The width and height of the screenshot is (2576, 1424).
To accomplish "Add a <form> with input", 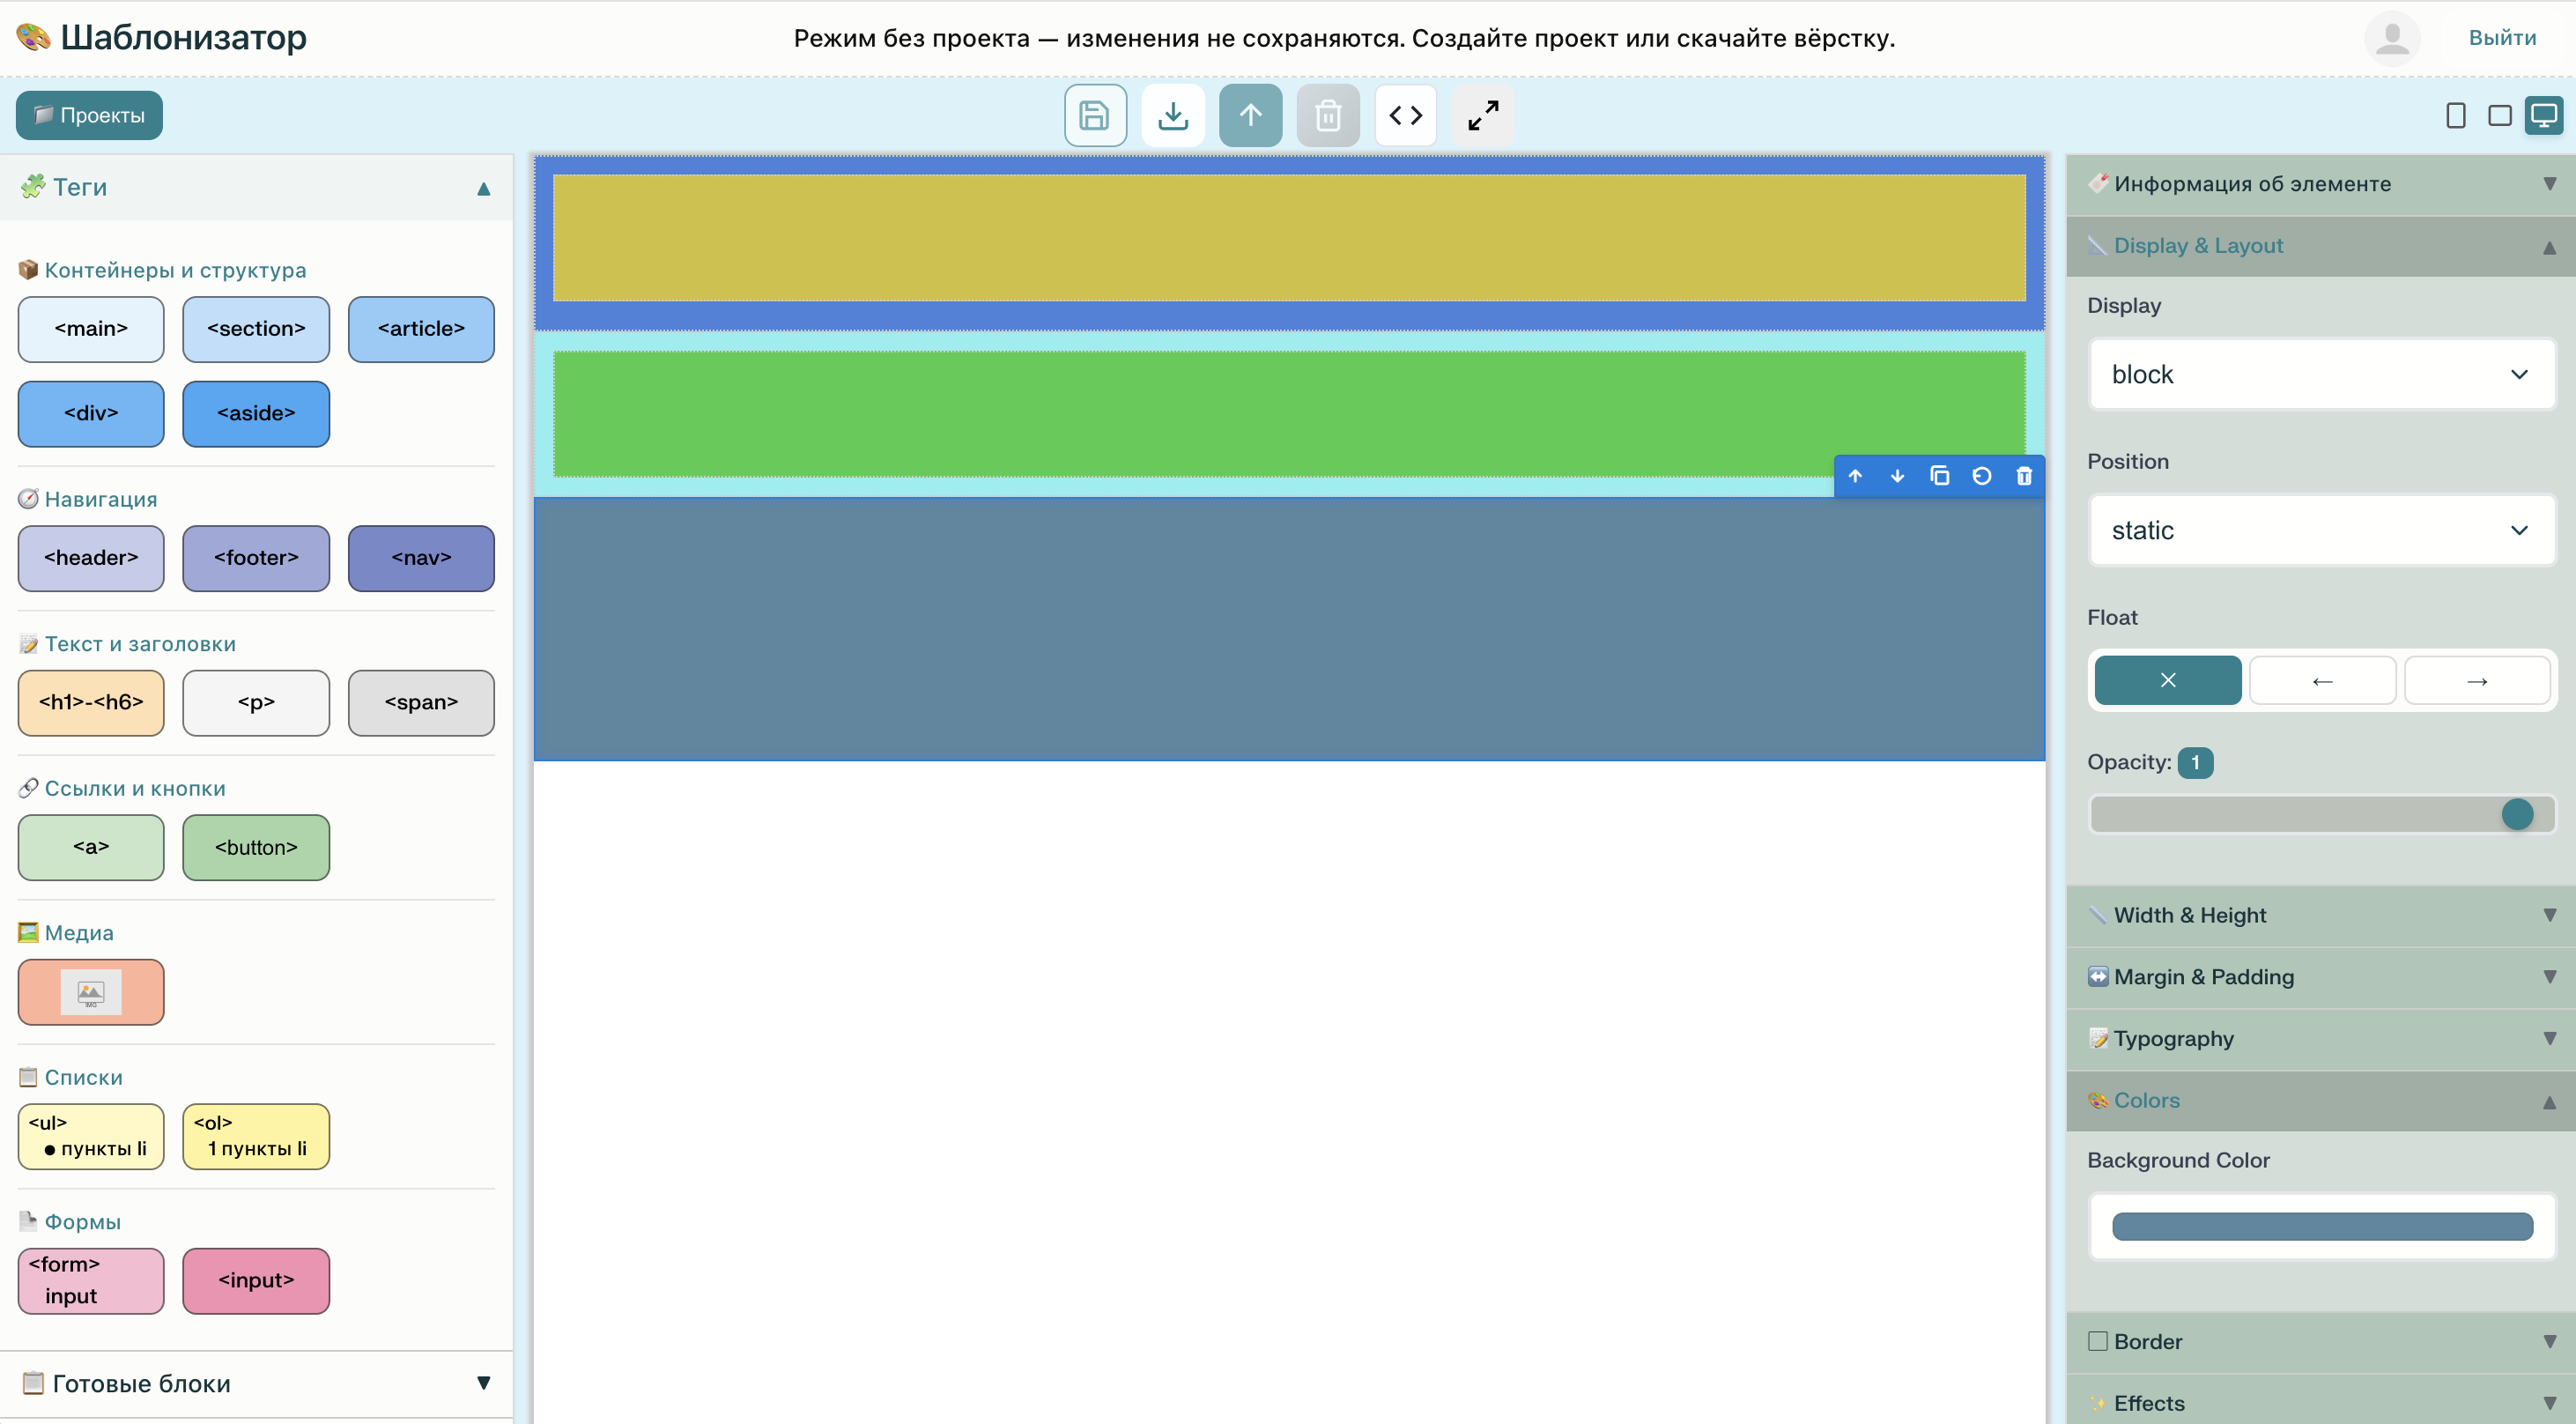I will pyautogui.click(x=91, y=1280).
